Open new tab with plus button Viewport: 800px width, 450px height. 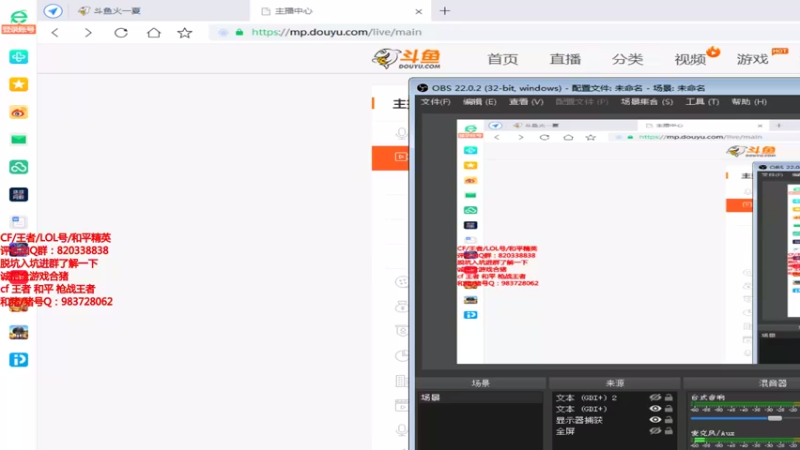(445, 11)
